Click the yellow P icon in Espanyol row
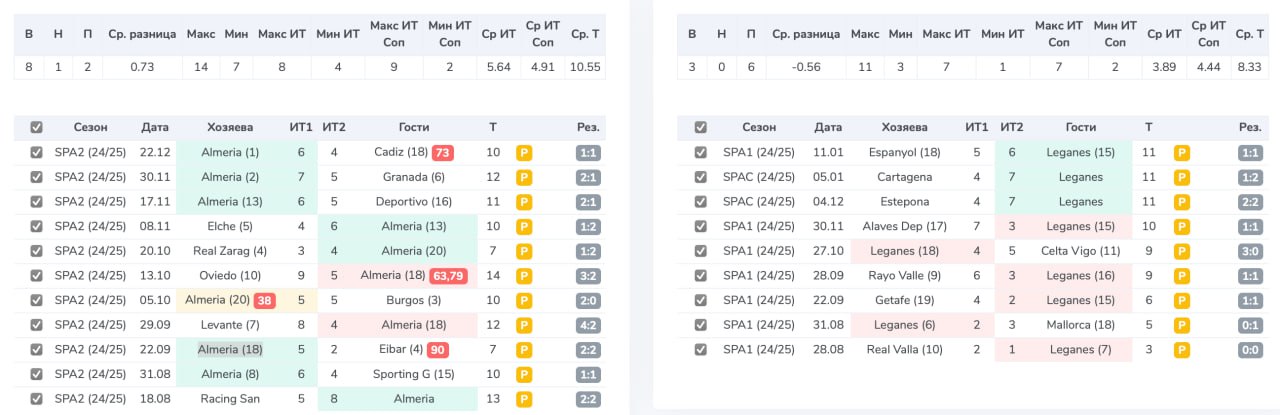 click(1181, 153)
